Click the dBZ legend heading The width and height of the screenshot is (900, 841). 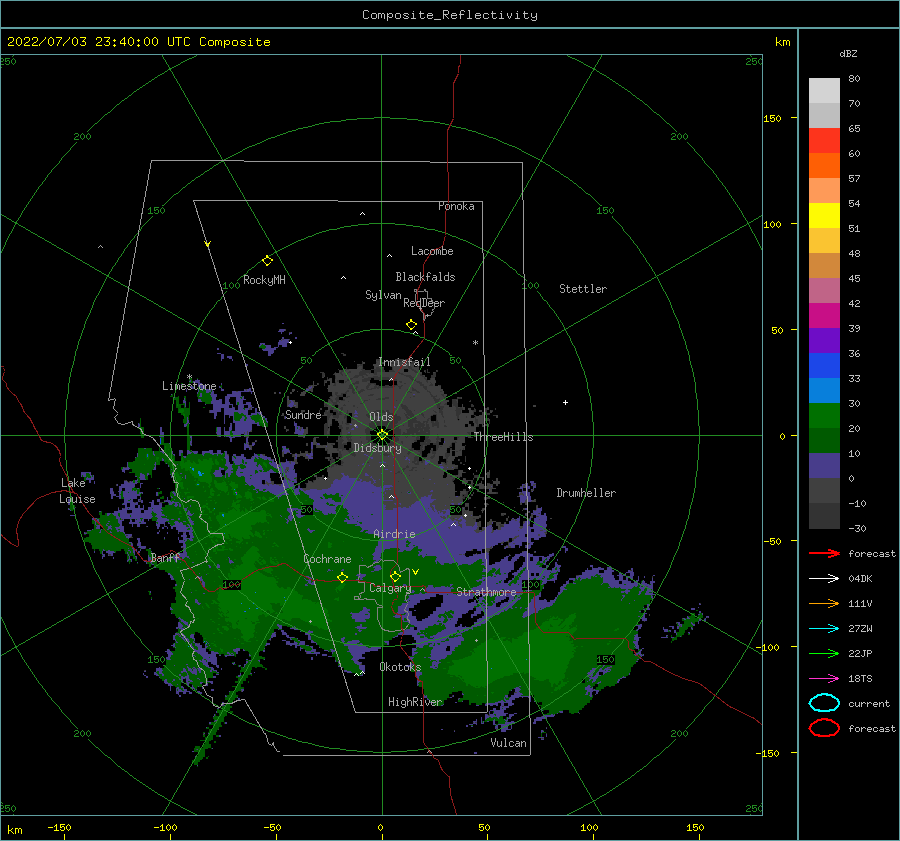pos(848,53)
